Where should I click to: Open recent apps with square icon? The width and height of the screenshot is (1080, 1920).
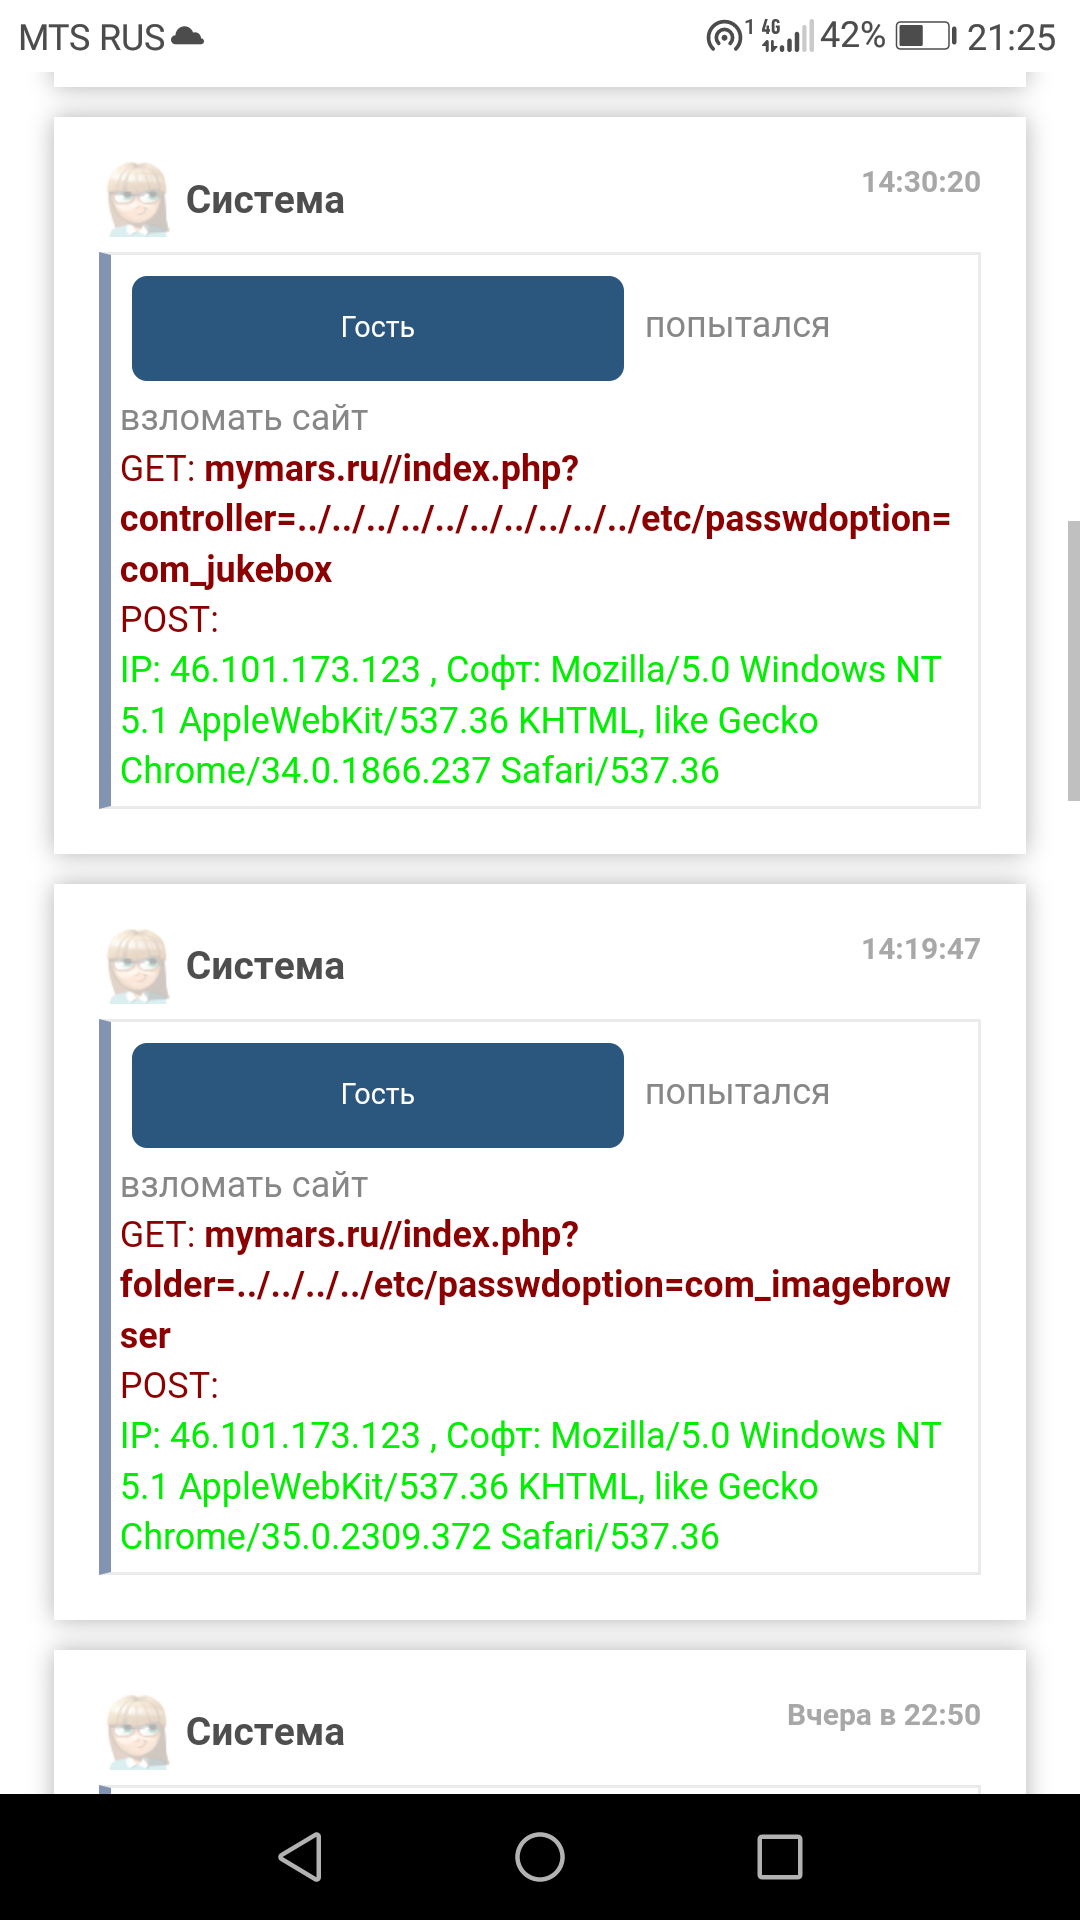tap(780, 1857)
